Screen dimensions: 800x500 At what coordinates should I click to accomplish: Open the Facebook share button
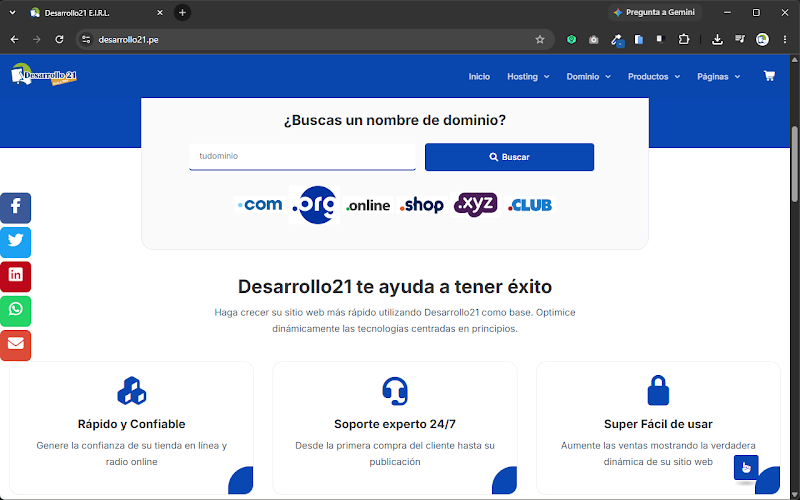pos(15,208)
